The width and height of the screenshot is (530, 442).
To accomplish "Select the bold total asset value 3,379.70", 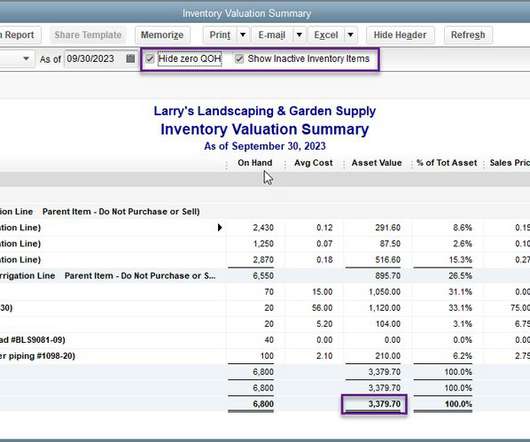I will 384,404.
